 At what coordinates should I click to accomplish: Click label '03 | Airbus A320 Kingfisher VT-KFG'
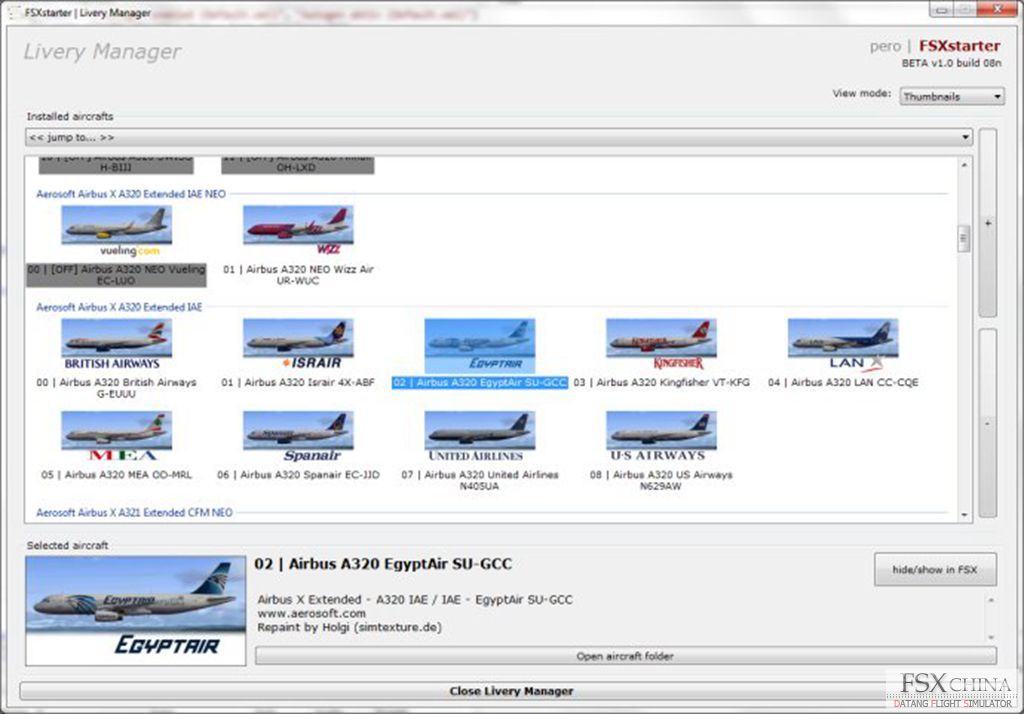(x=662, y=382)
